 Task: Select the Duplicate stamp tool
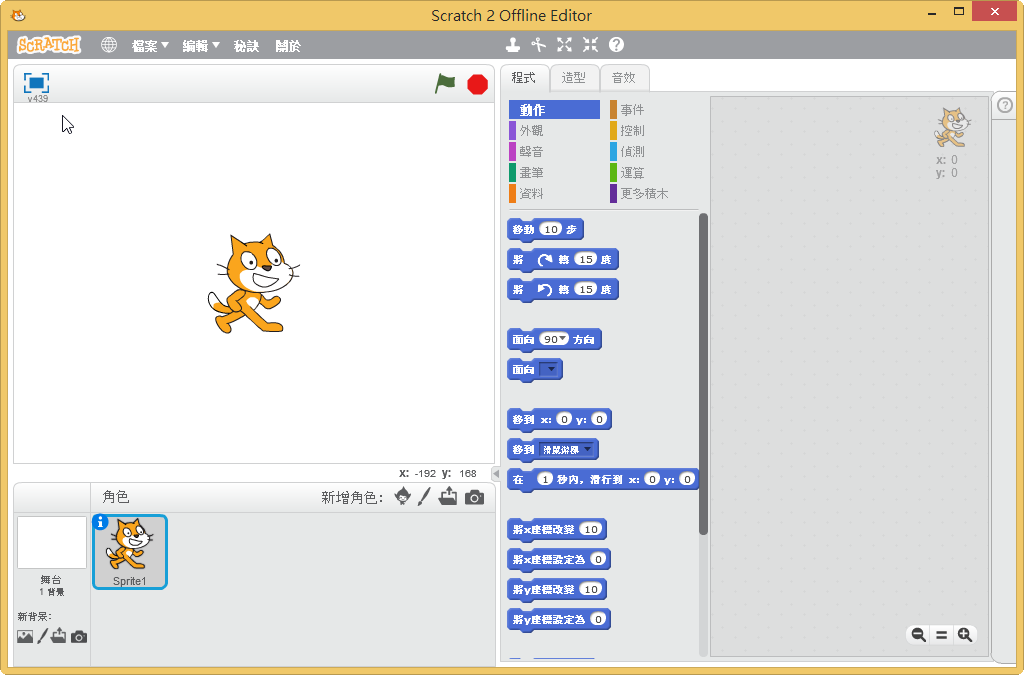tap(513, 44)
